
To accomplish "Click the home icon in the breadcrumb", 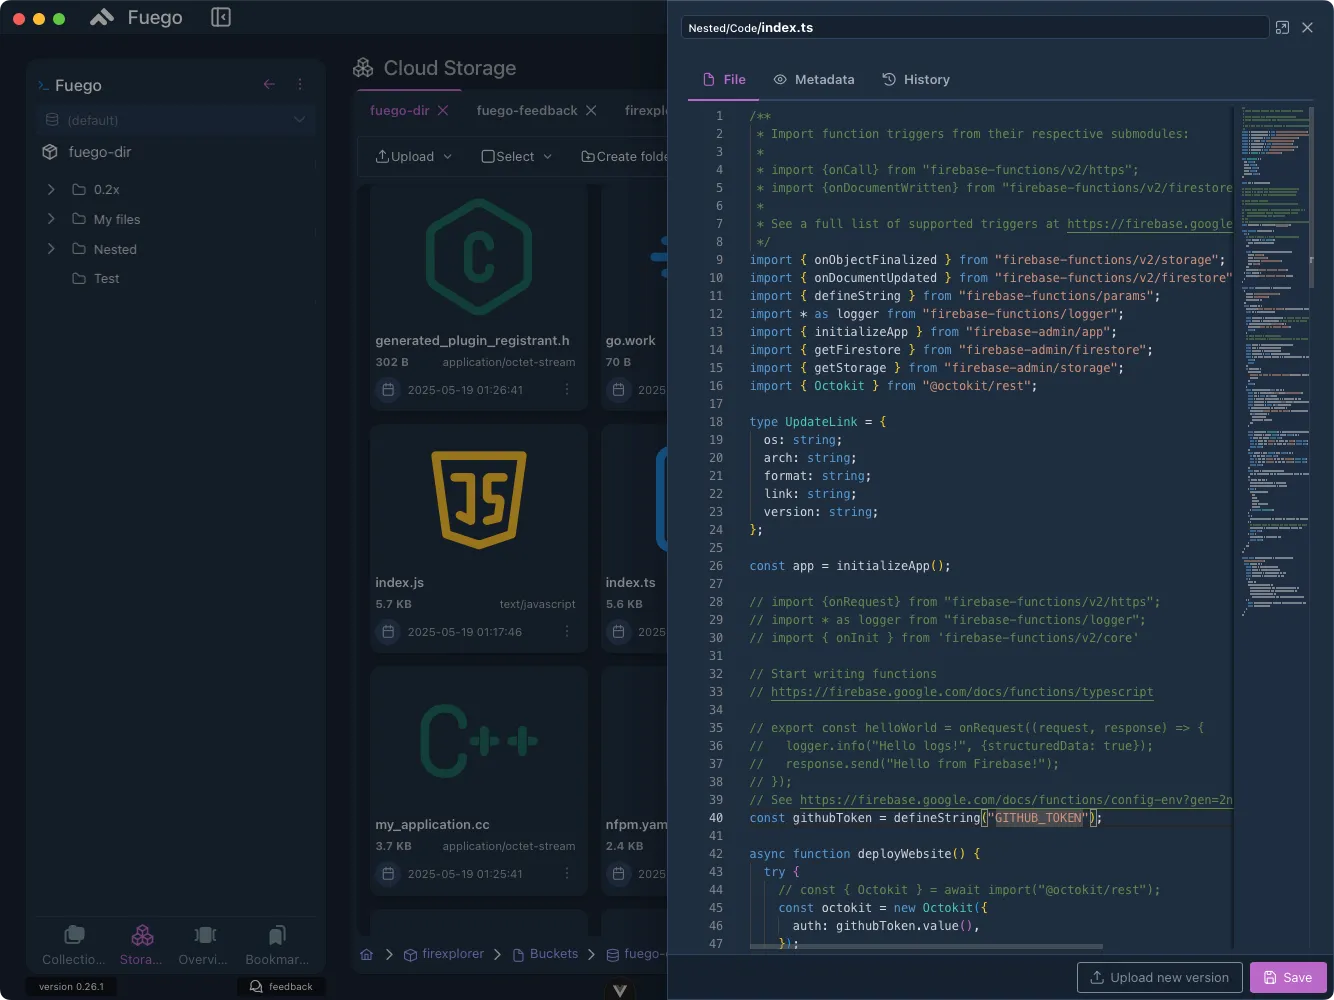I will [x=367, y=954].
